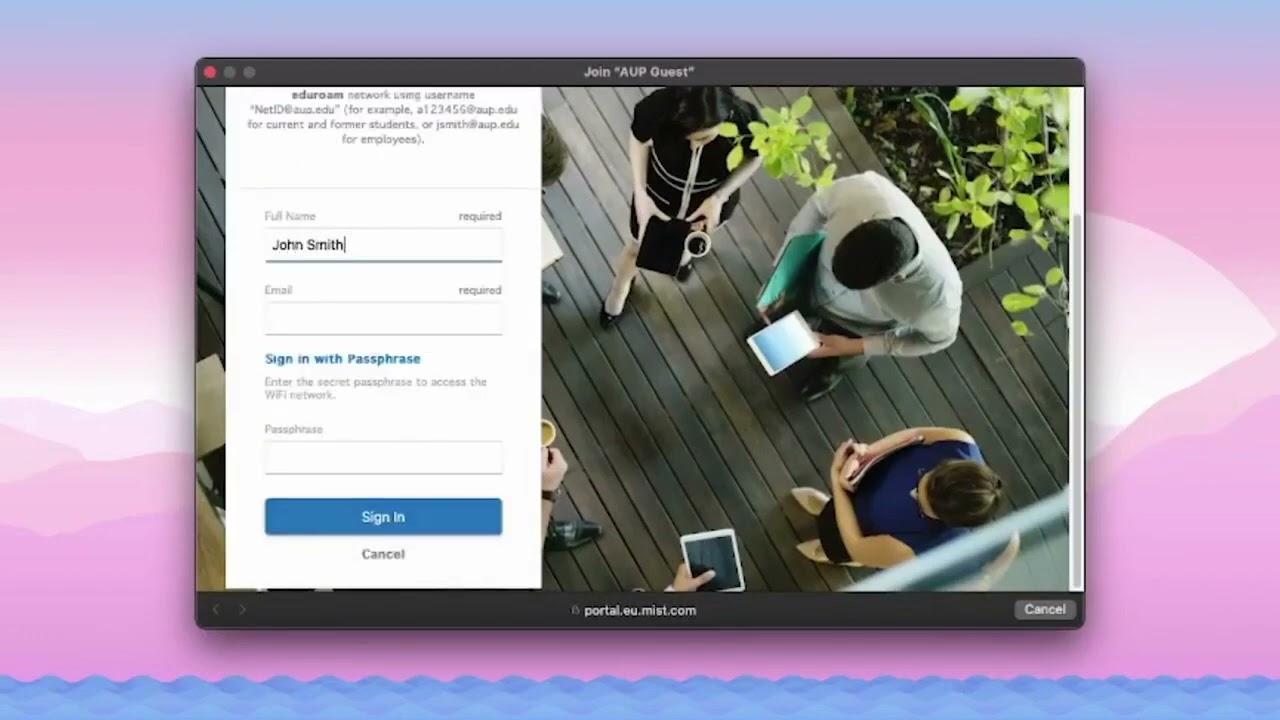Click the grayed zoom window dot

[x=249, y=72]
